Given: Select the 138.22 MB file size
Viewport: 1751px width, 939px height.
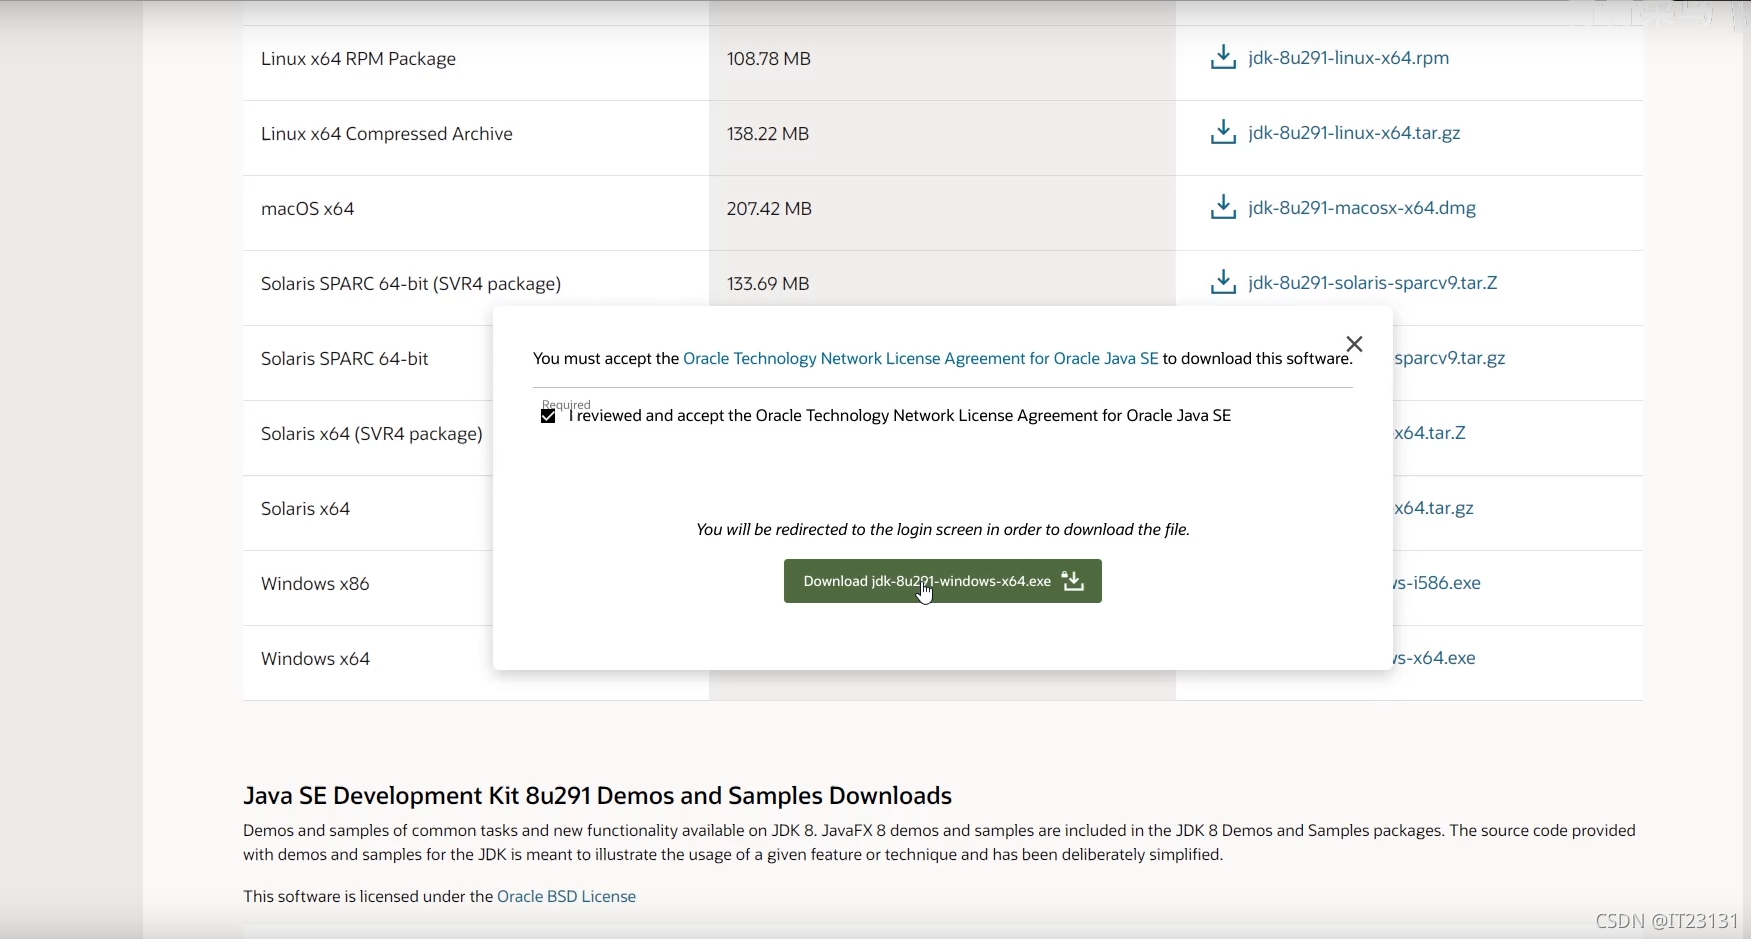Looking at the screenshot, I should 768,134.
